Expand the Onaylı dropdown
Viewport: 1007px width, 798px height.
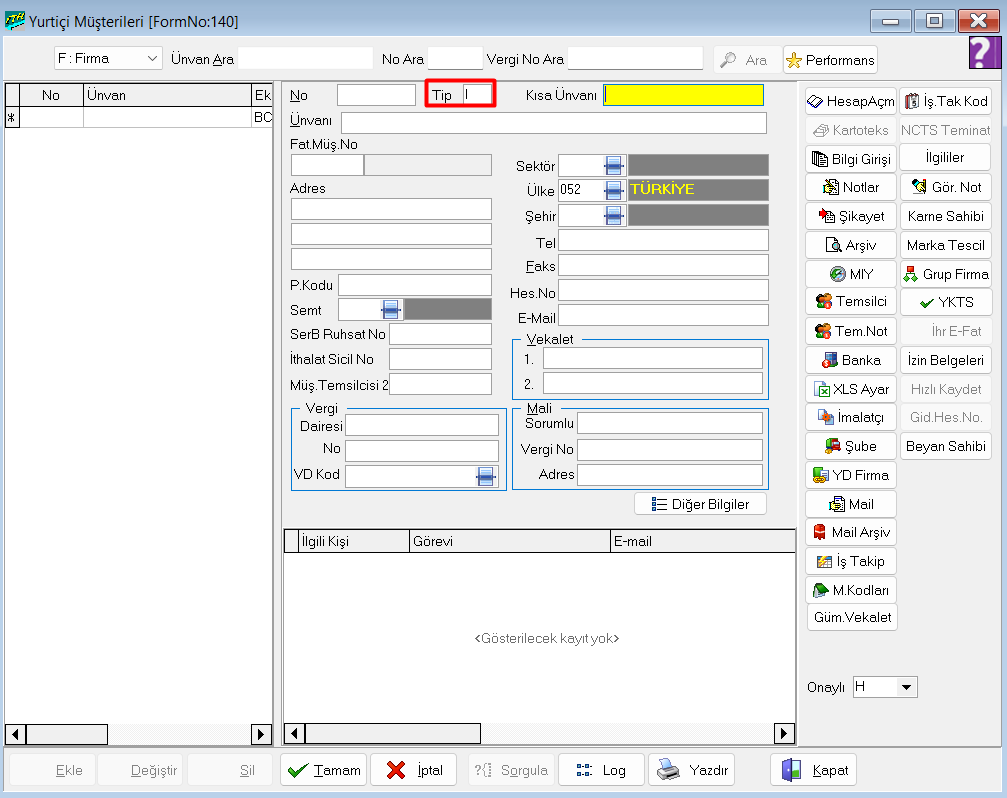tap(906, 687)
